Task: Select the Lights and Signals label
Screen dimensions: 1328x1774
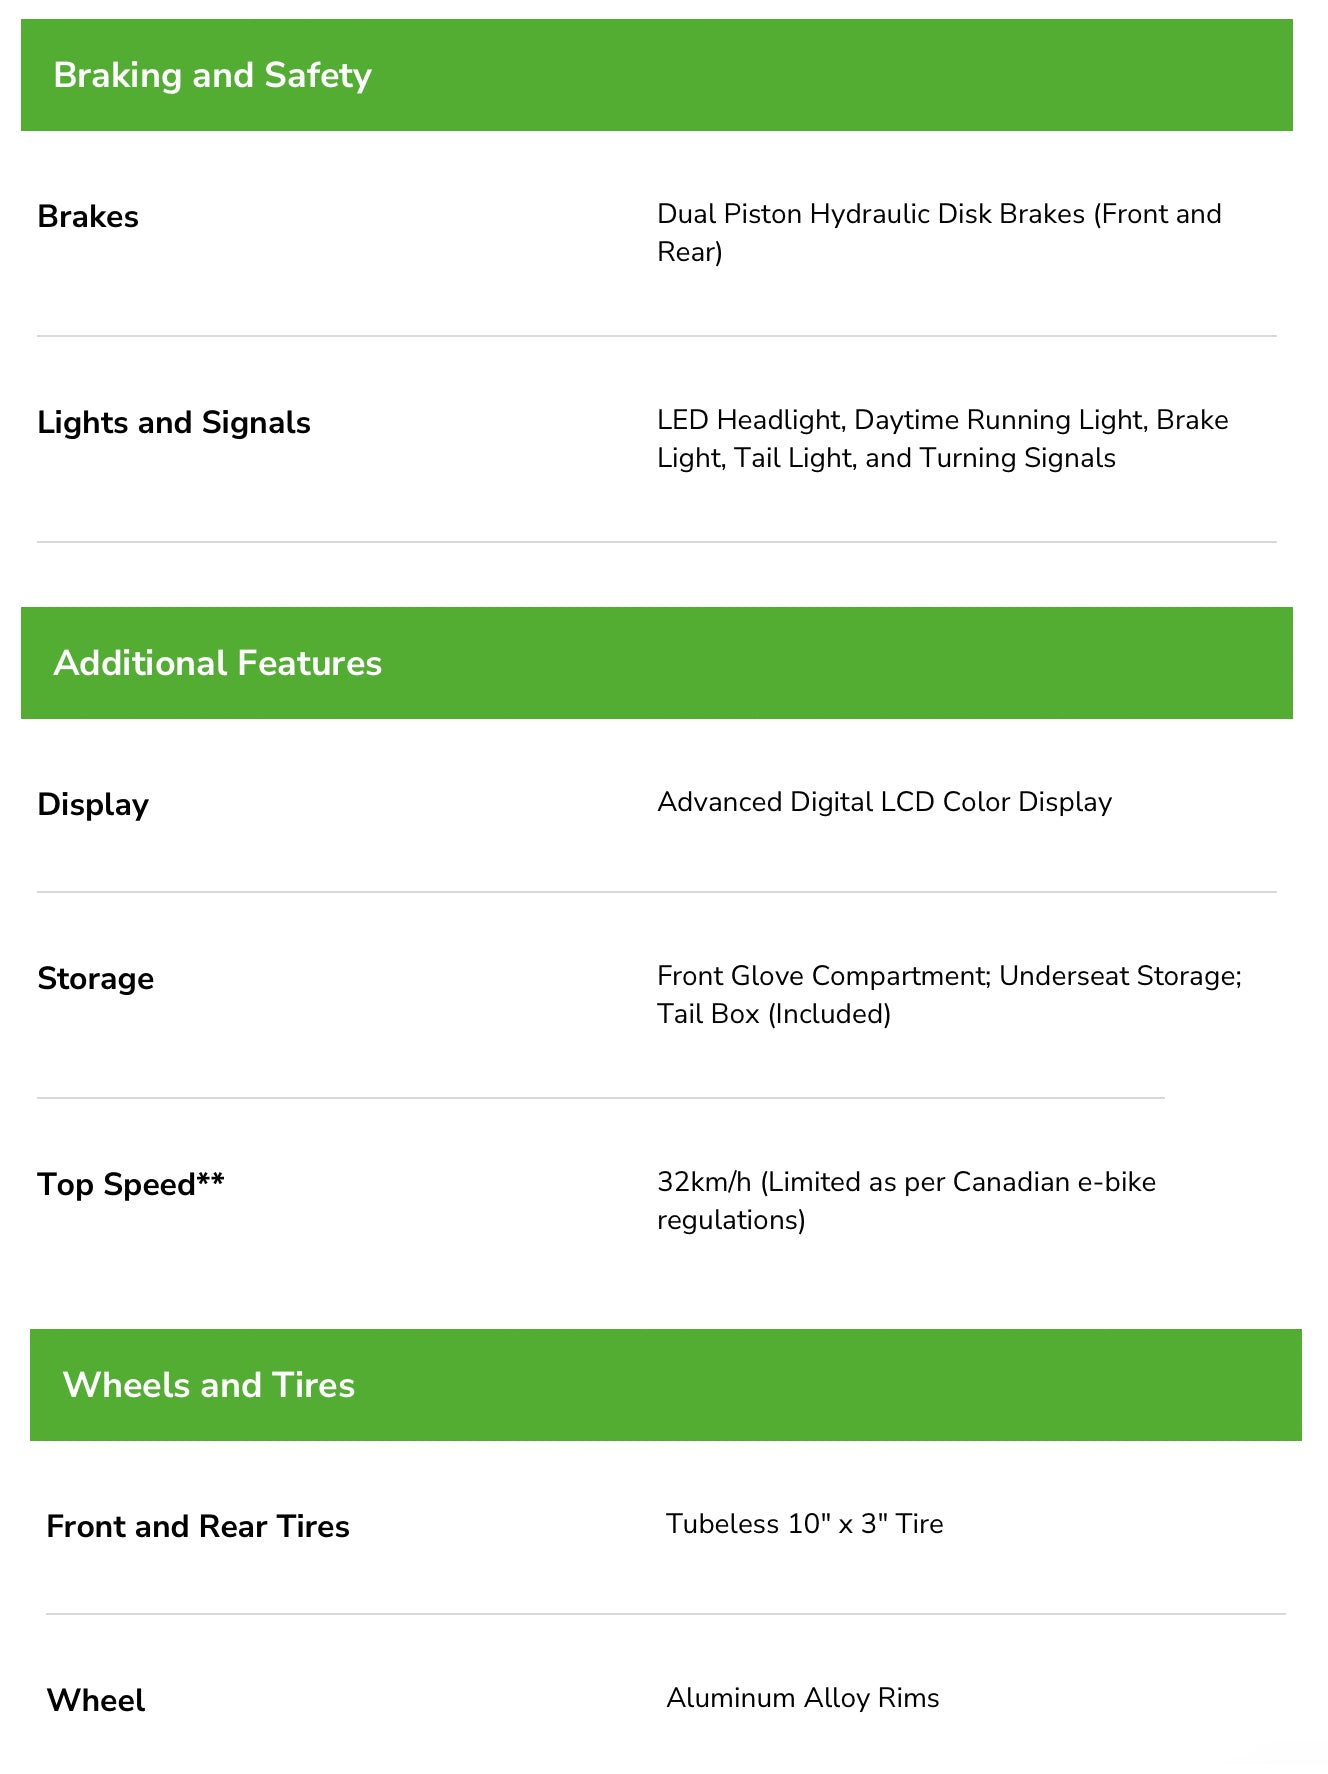Action: coord(174,423)
